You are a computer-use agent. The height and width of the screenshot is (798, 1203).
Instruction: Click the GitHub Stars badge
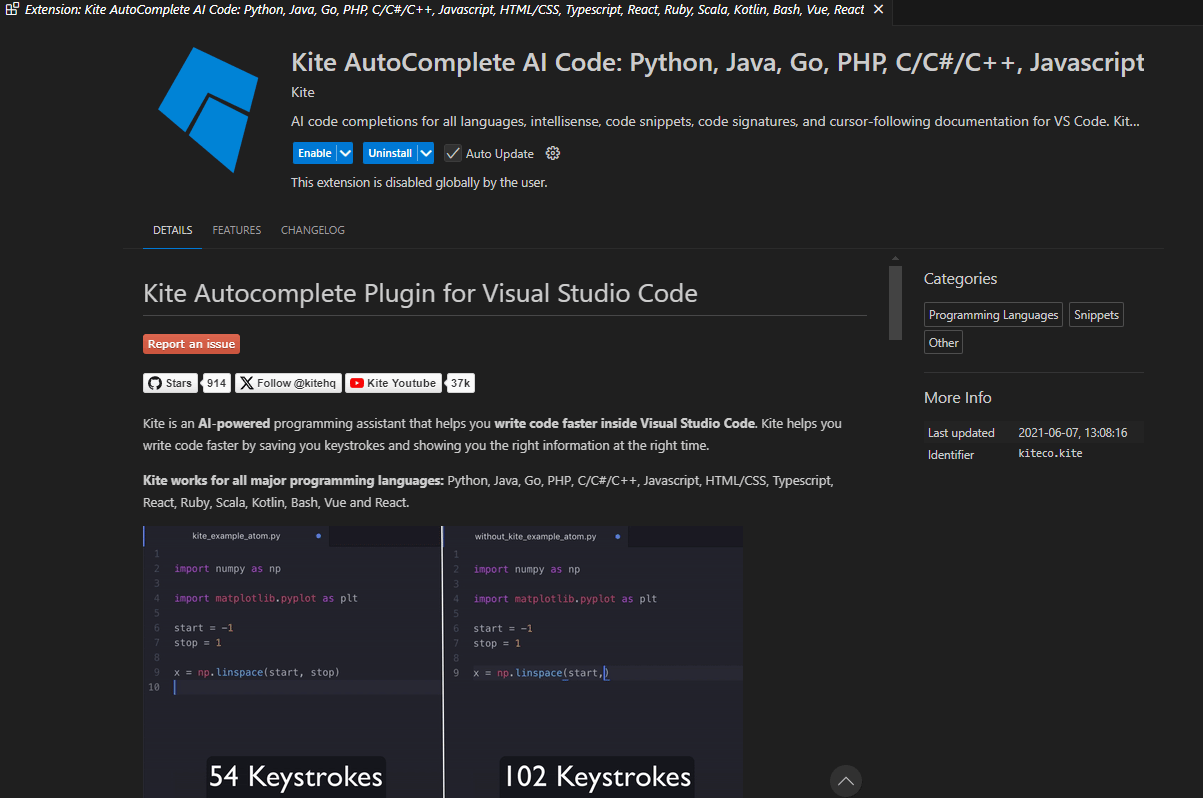(x=171, y=383)
